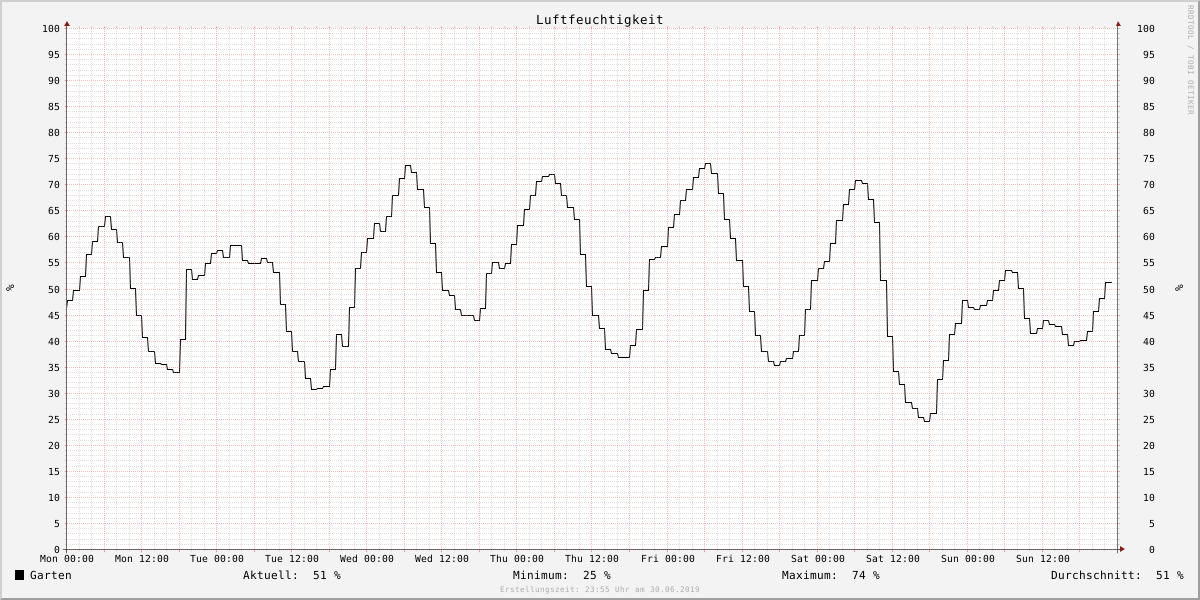Click the Garten legend label

pos(50,575)
